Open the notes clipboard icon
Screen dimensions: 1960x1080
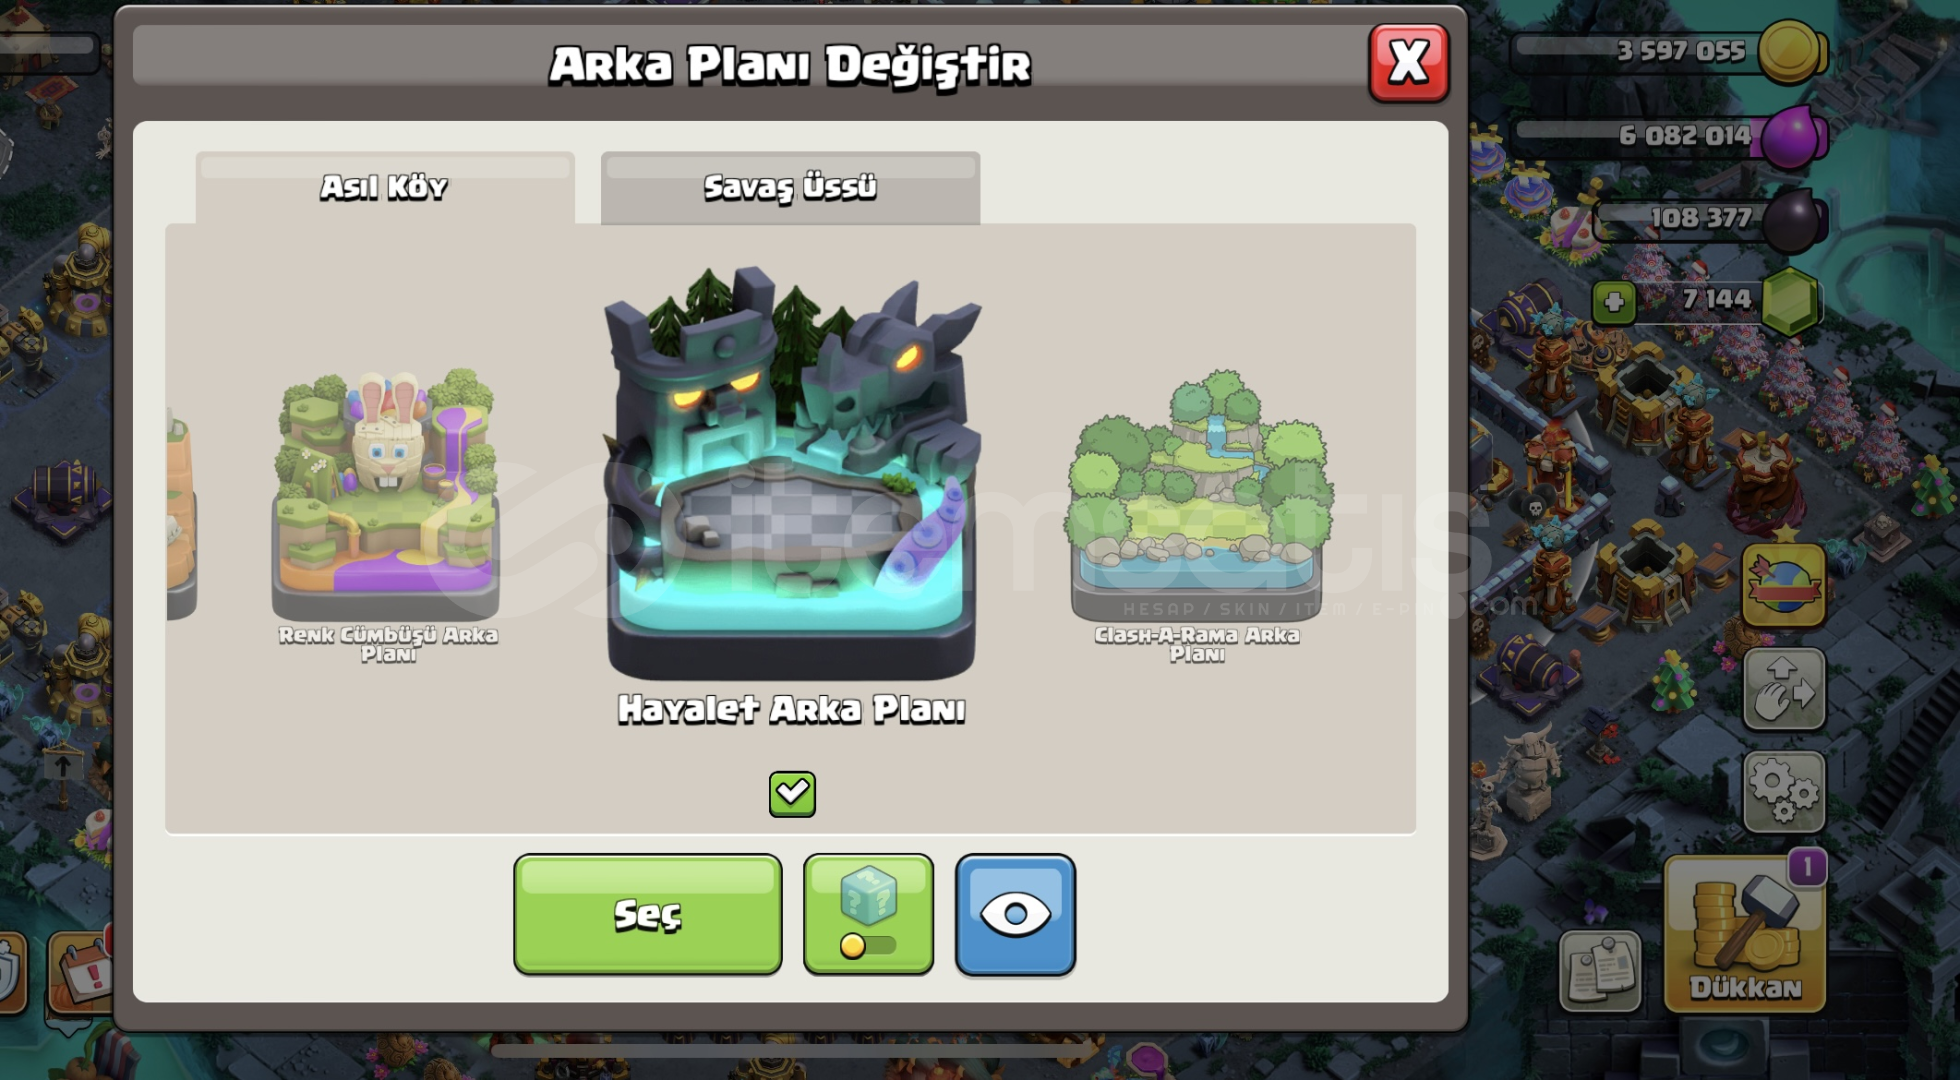1600,971
